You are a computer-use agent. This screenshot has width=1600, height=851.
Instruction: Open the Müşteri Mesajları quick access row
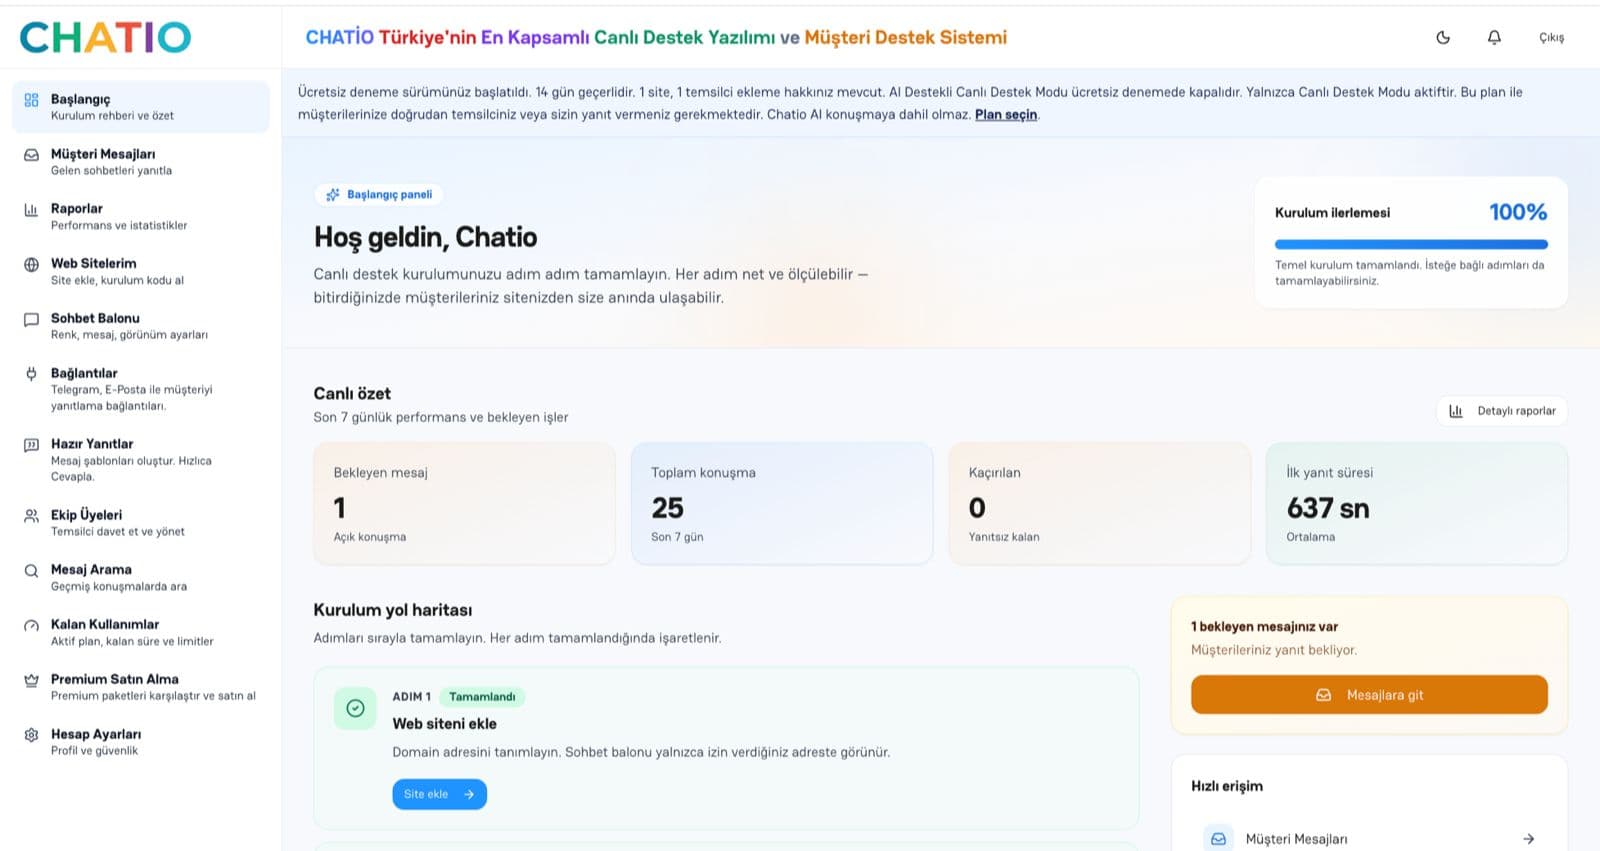point(1369,839)
